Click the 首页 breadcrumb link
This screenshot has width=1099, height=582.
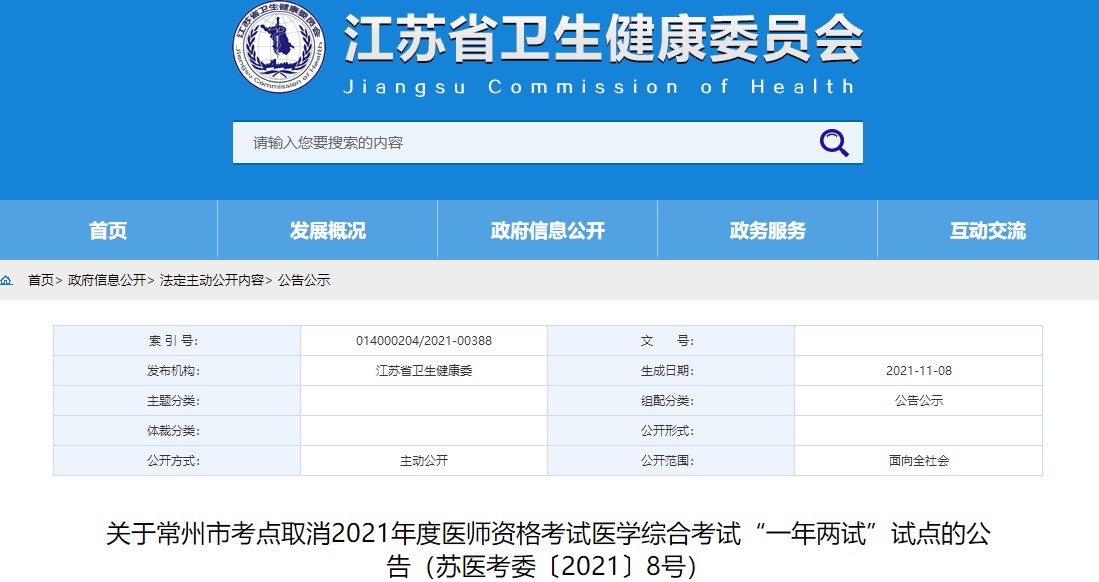[41, 281]
